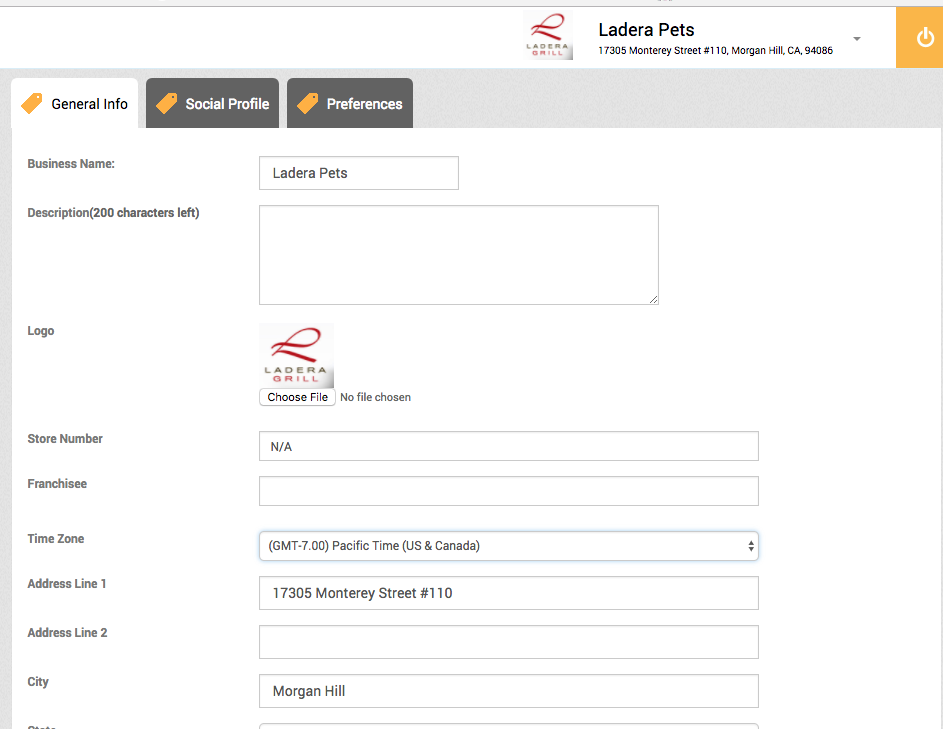This screenshot has width=943, height=729.
Task: Click the City input field
Action: click(509, 691)
